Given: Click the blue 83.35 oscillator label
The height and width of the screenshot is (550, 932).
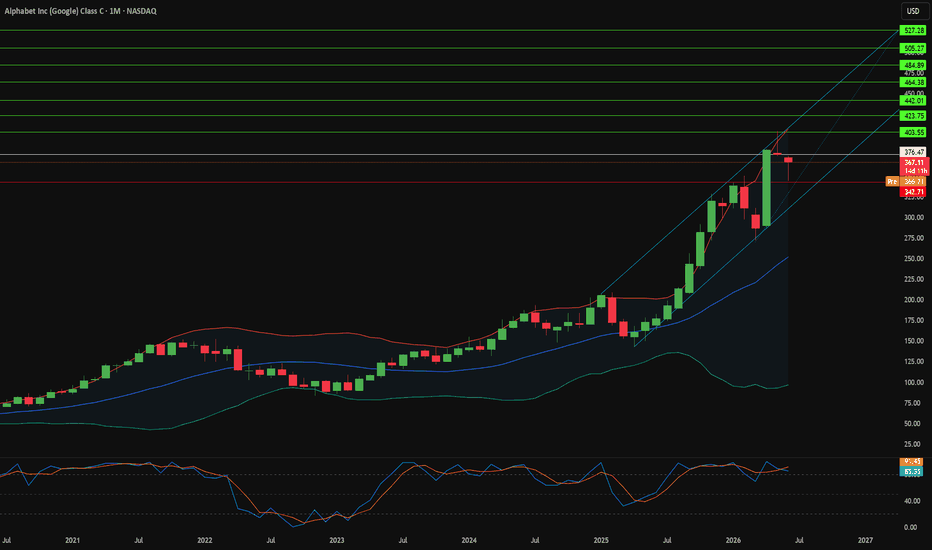Looking at the screenshot, I should pyautogui.click(x=912, y=472).
